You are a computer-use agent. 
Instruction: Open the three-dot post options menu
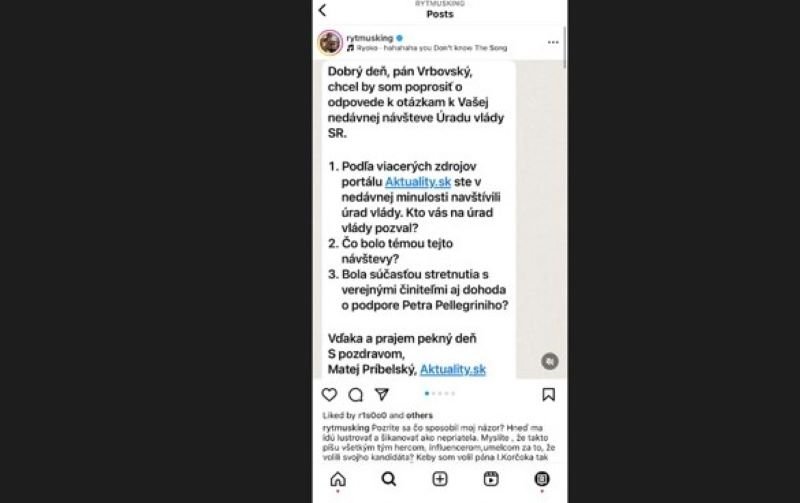coord(553,42)
